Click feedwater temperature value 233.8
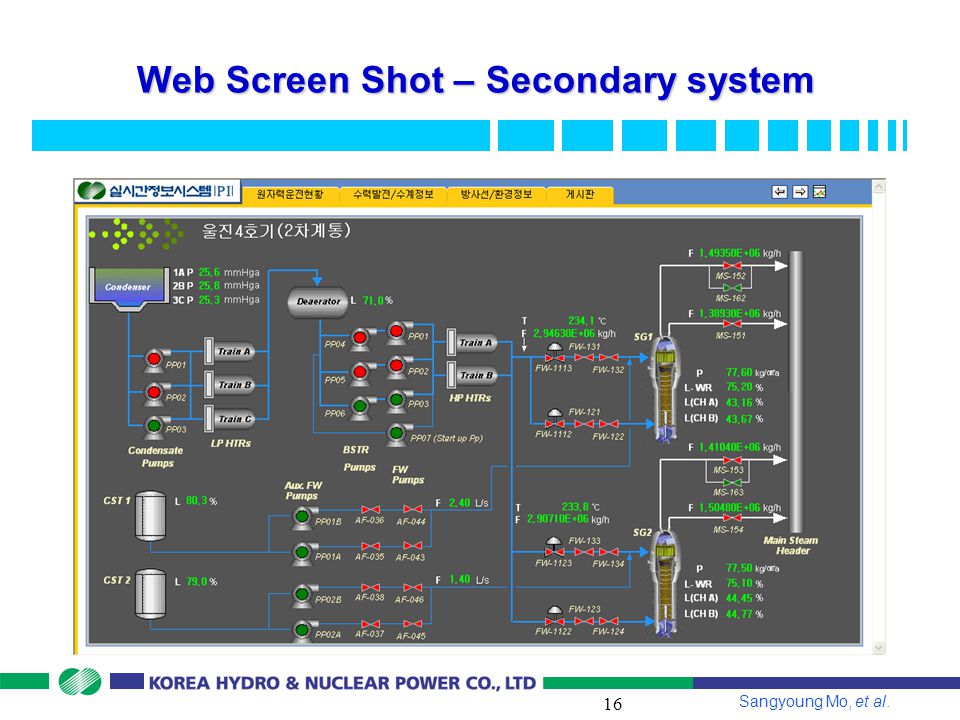 576,506
